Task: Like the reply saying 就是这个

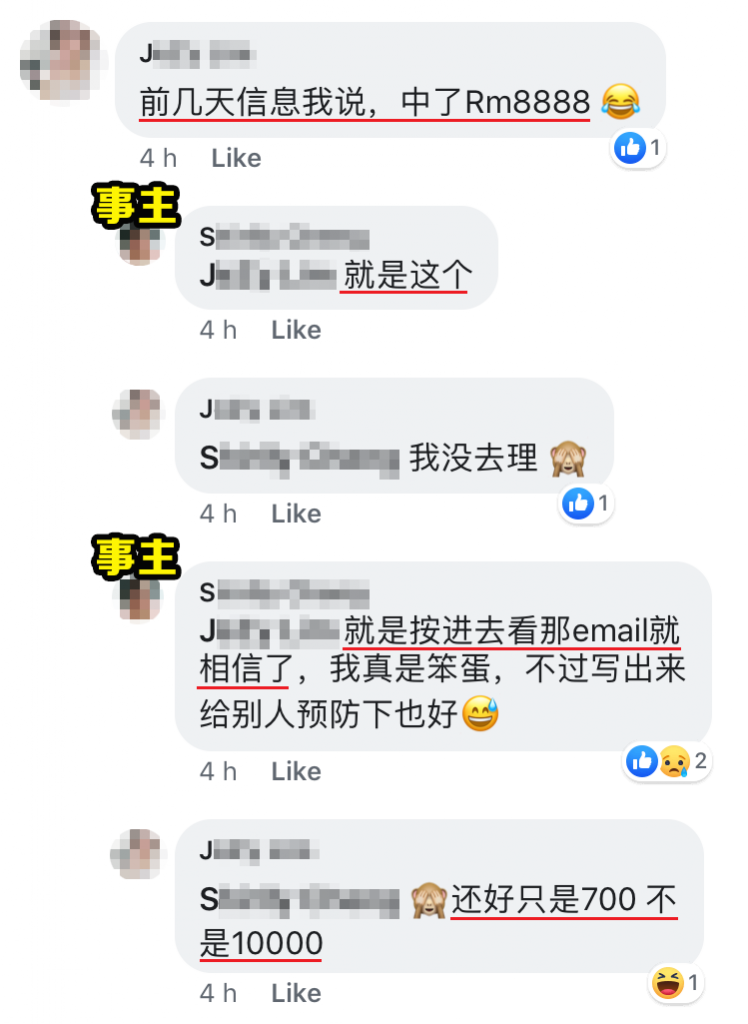Action: point(296,330)
